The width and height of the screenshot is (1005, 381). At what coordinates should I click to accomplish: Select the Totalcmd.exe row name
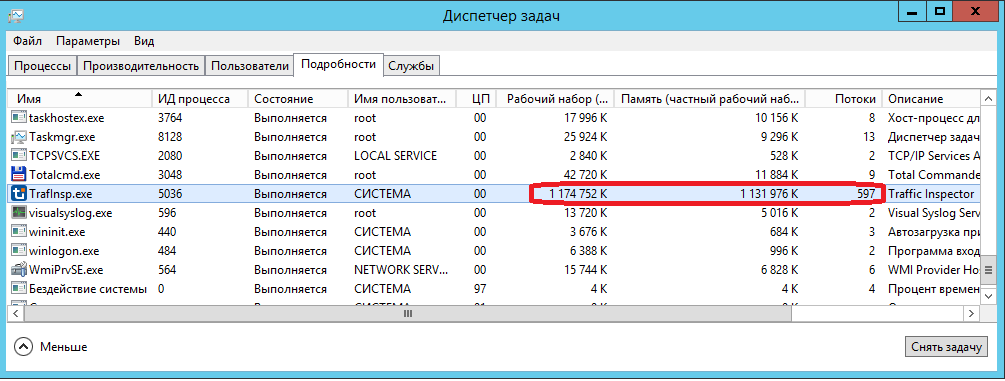[65, 174]
